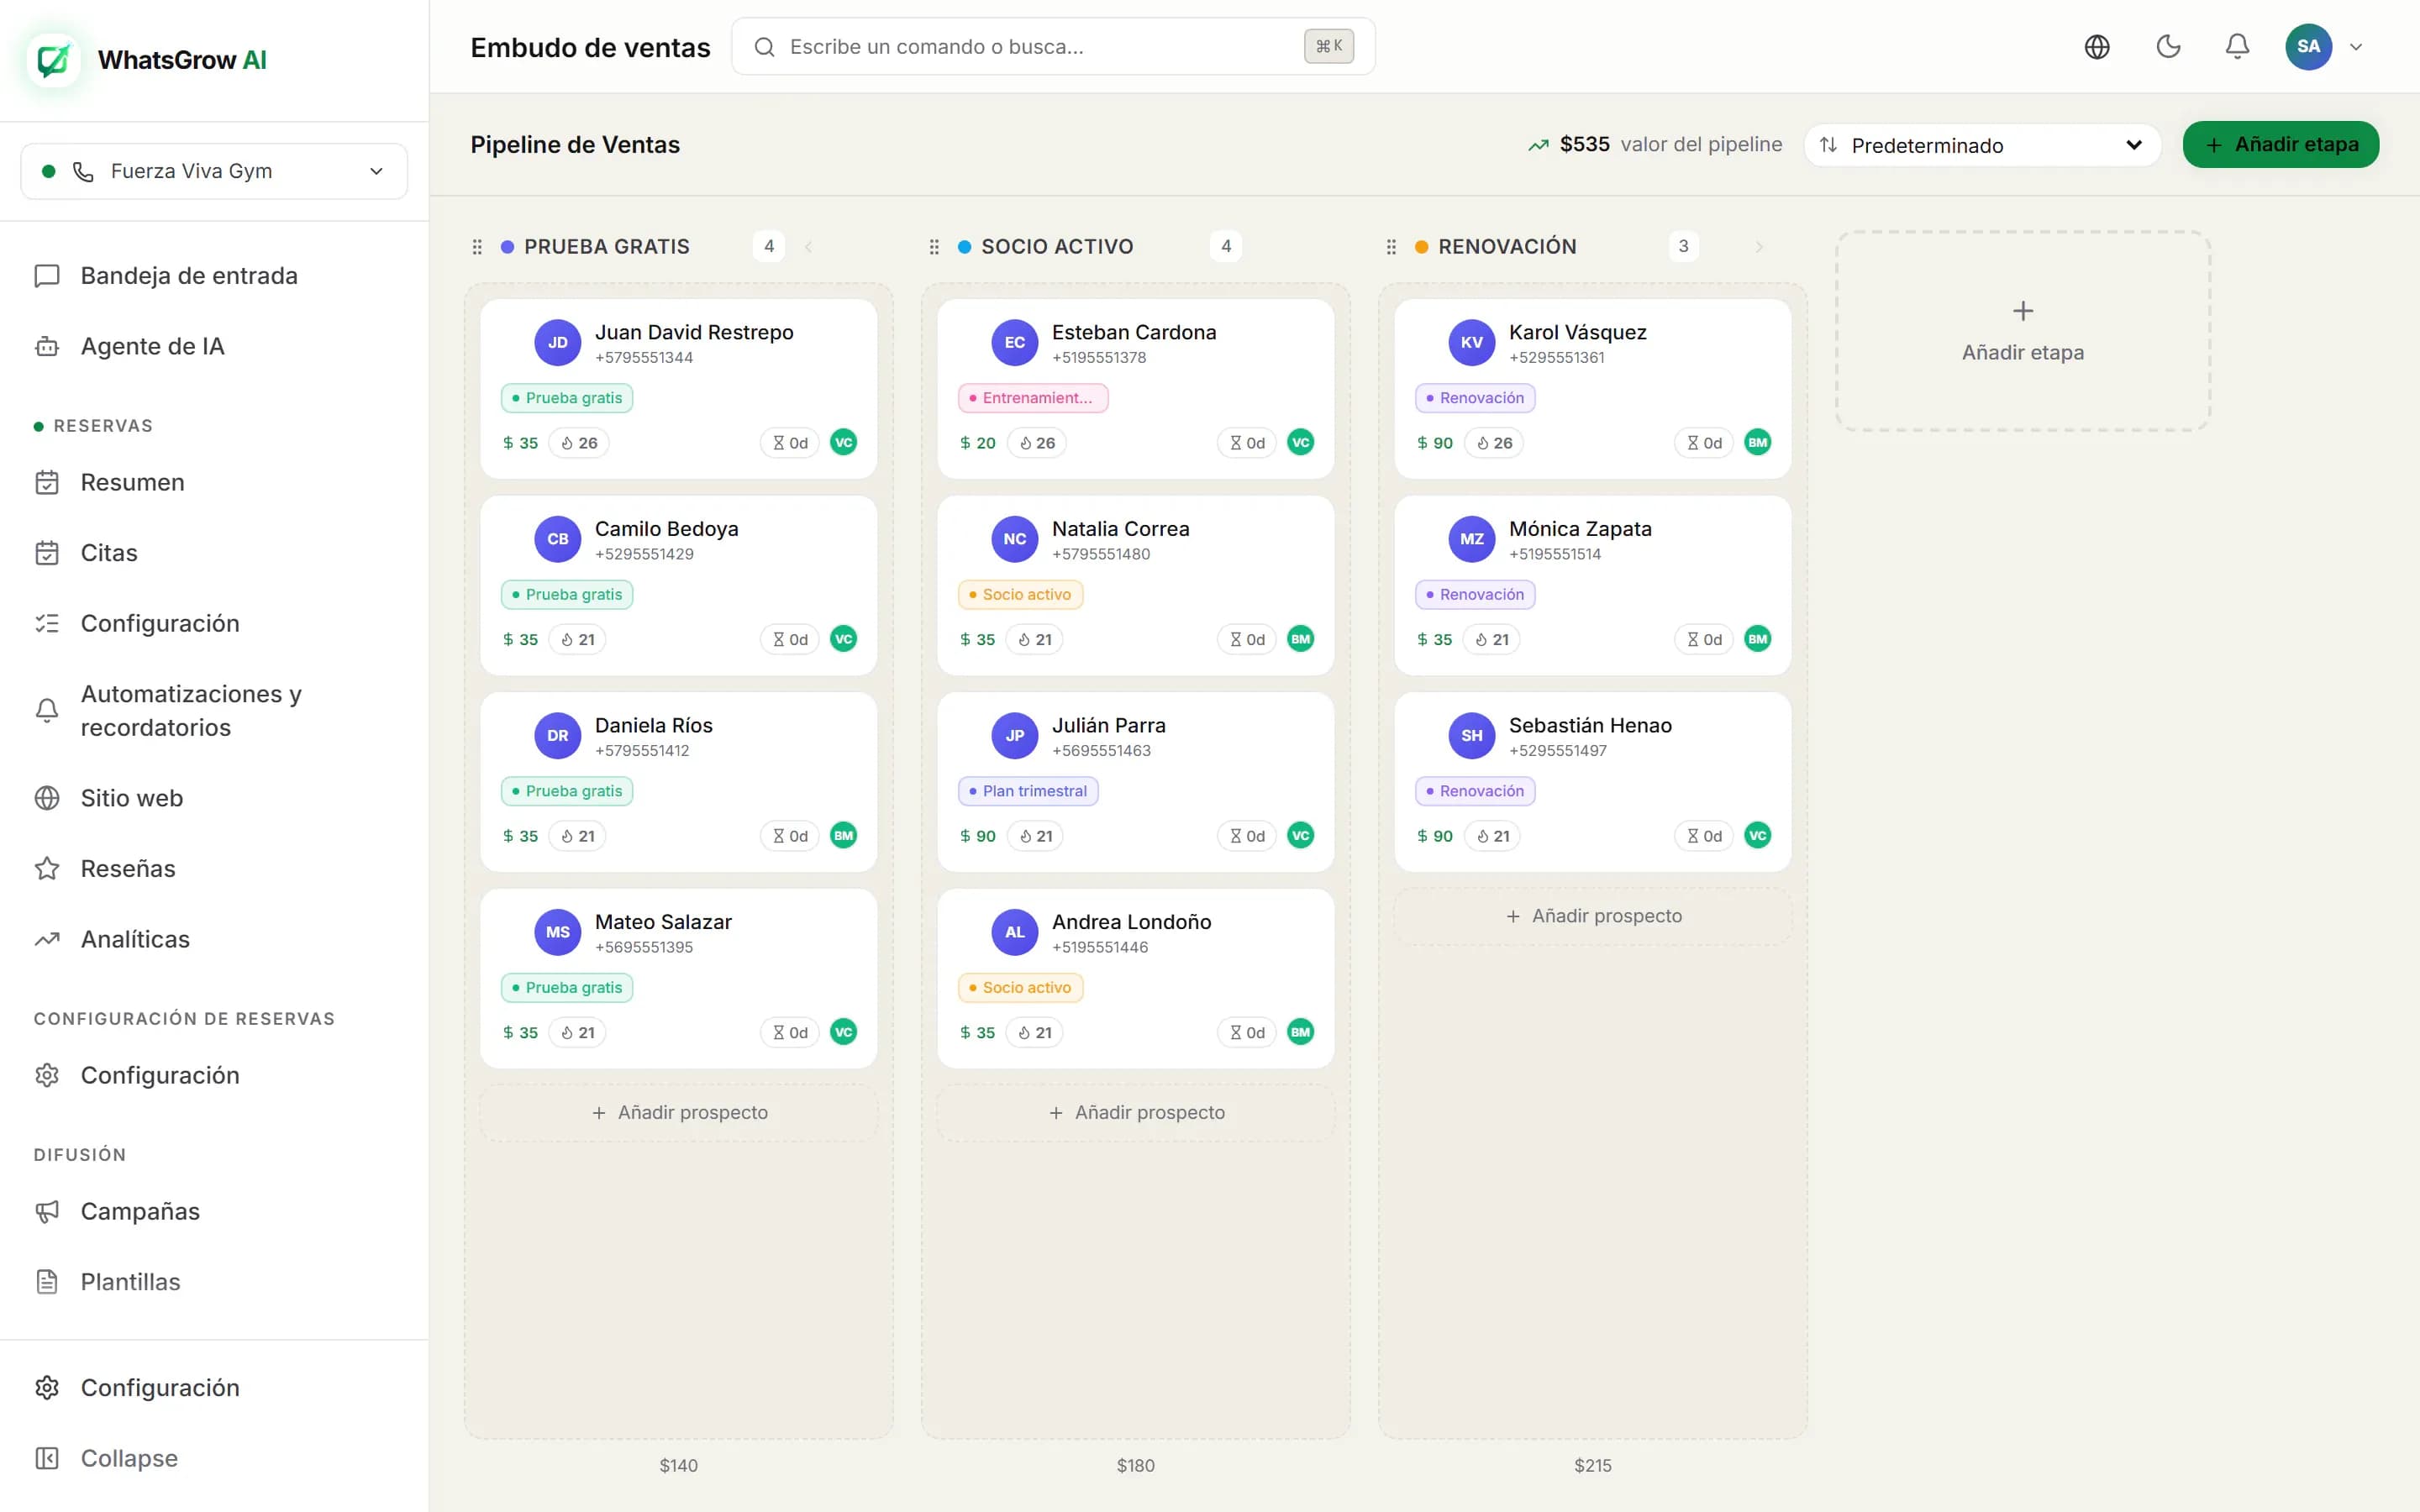Click the Automatizaciones y recordatorios bell icon
This screenshot has width=2420, height=1512.
pos(47,710)
